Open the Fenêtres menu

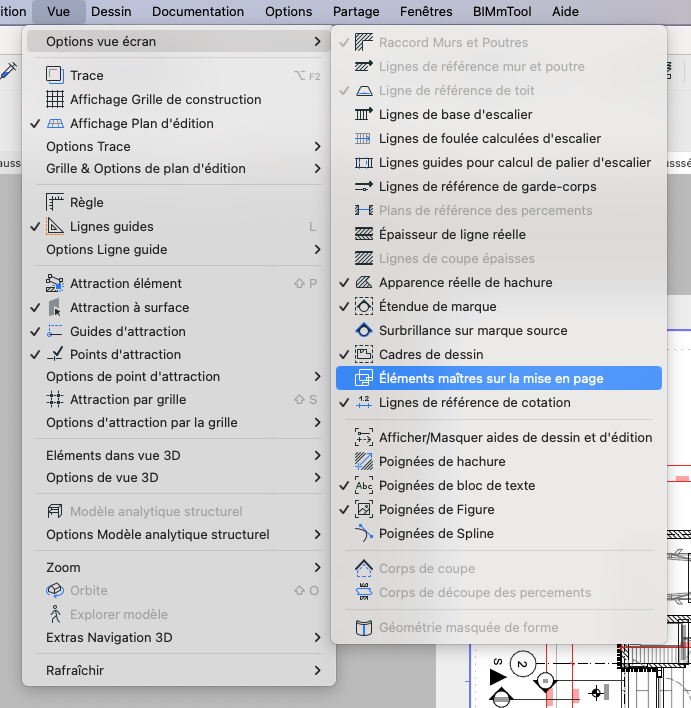click(426, 11)
